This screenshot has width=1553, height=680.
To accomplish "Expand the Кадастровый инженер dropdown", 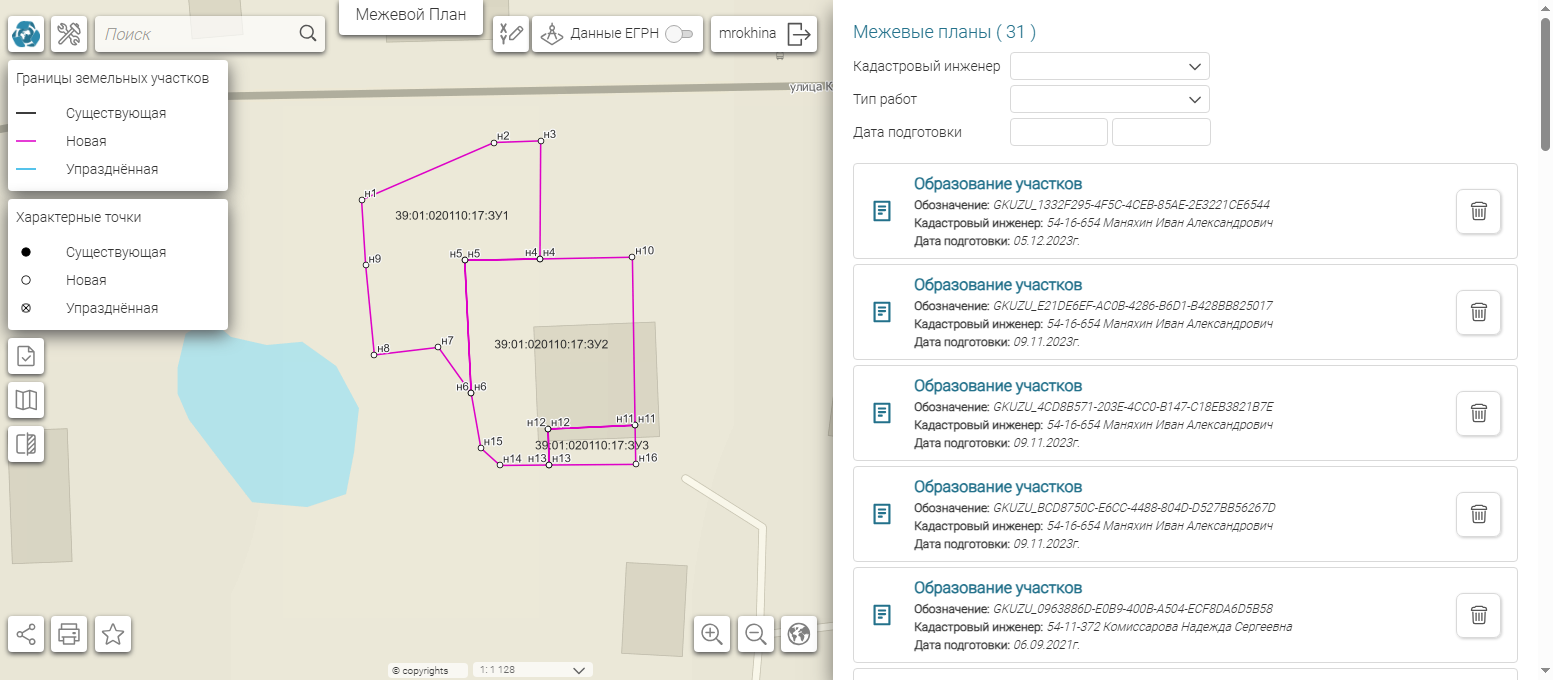I will 1110,67.
